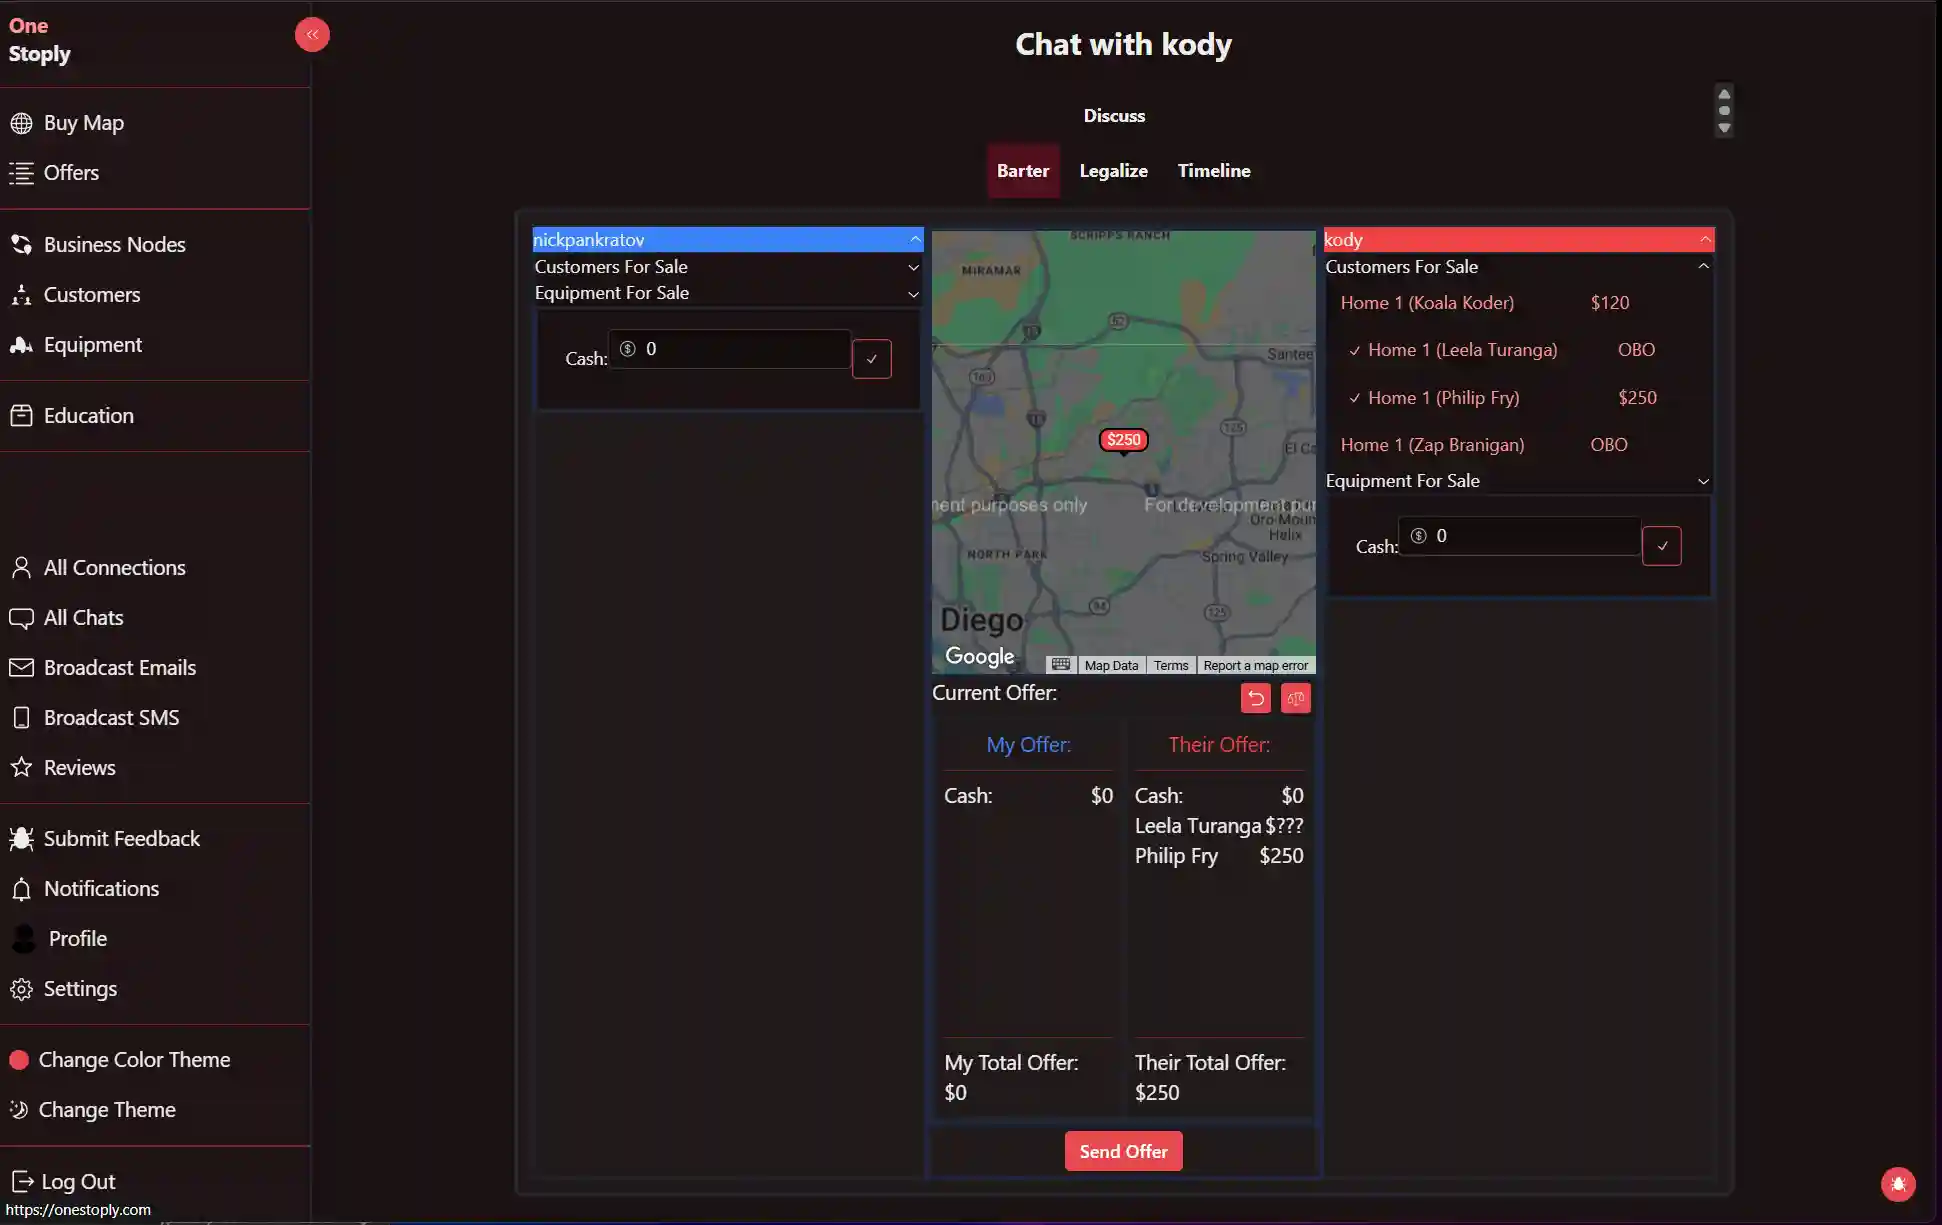Click the undo arrow to reset current offer

click(1255, 697)
